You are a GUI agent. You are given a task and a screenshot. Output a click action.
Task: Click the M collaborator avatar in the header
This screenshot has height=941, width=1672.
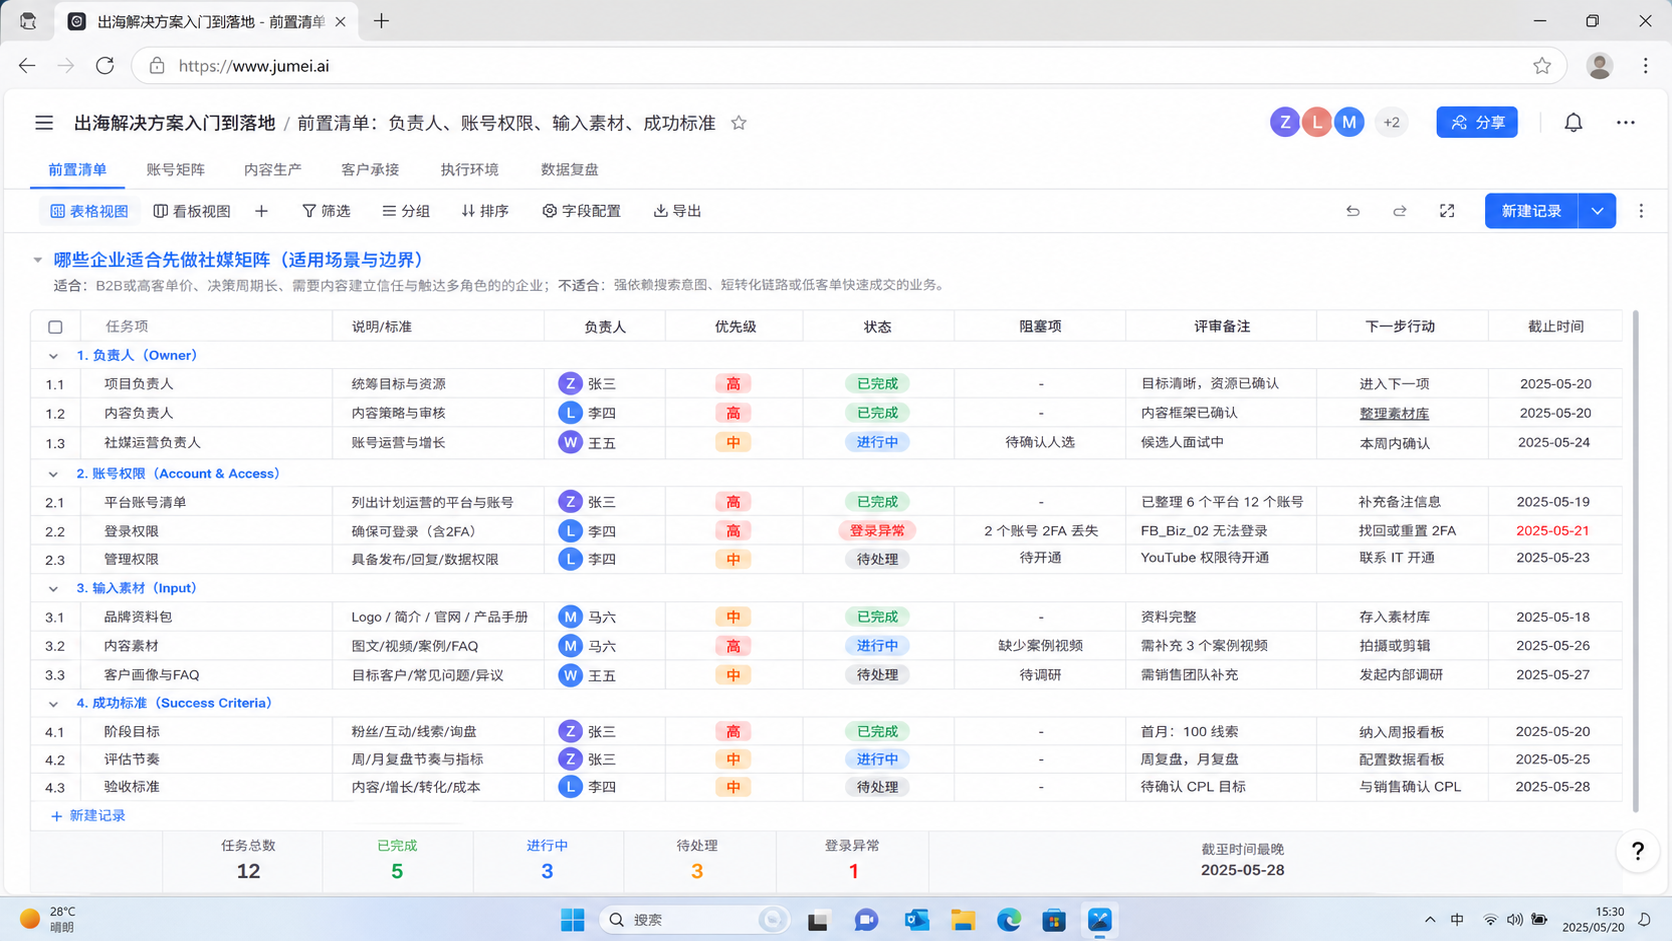point(1349,122)
